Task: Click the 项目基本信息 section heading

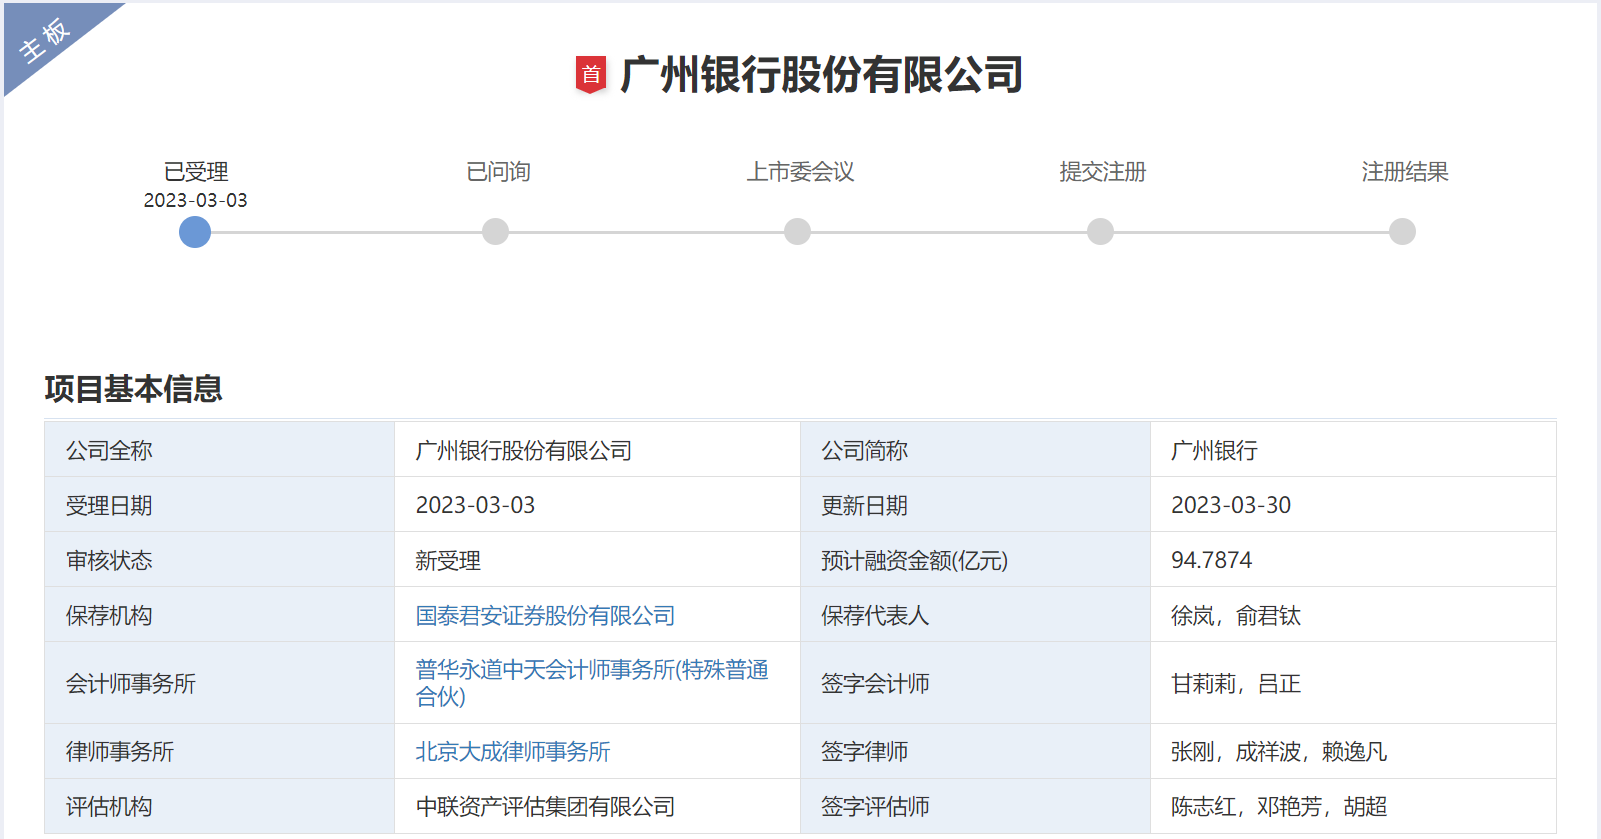Action: pyautogui.click(x=133, y=389)
